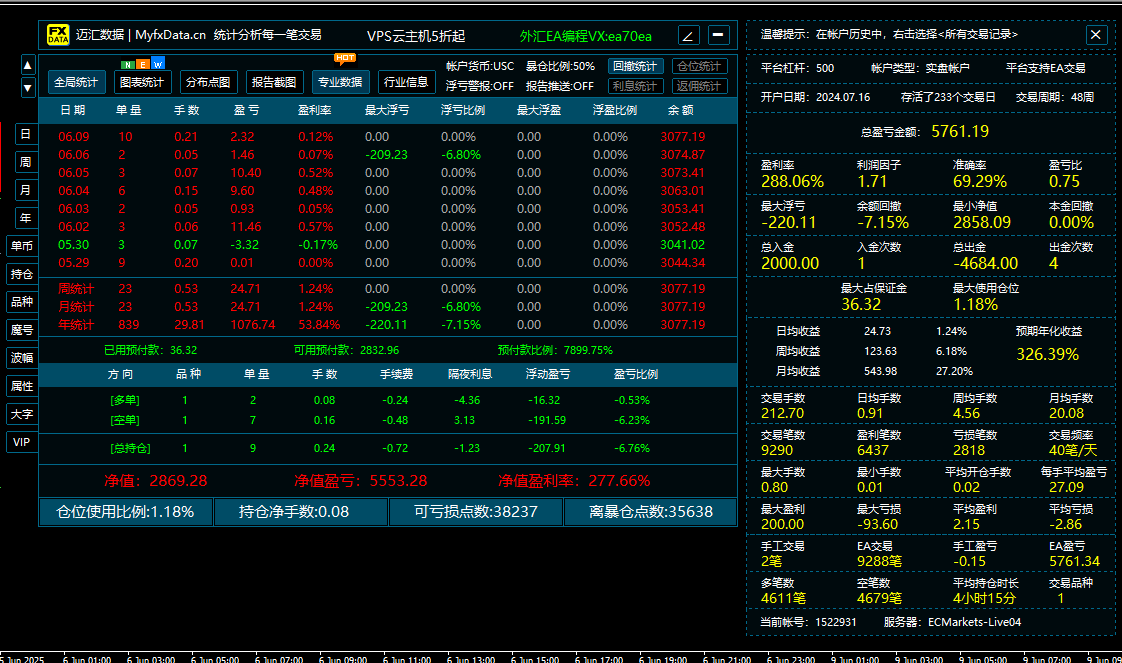Click the account number 1522931
Image resolution: width=1122 pixels, height=663 pixels.
[836, 622]
